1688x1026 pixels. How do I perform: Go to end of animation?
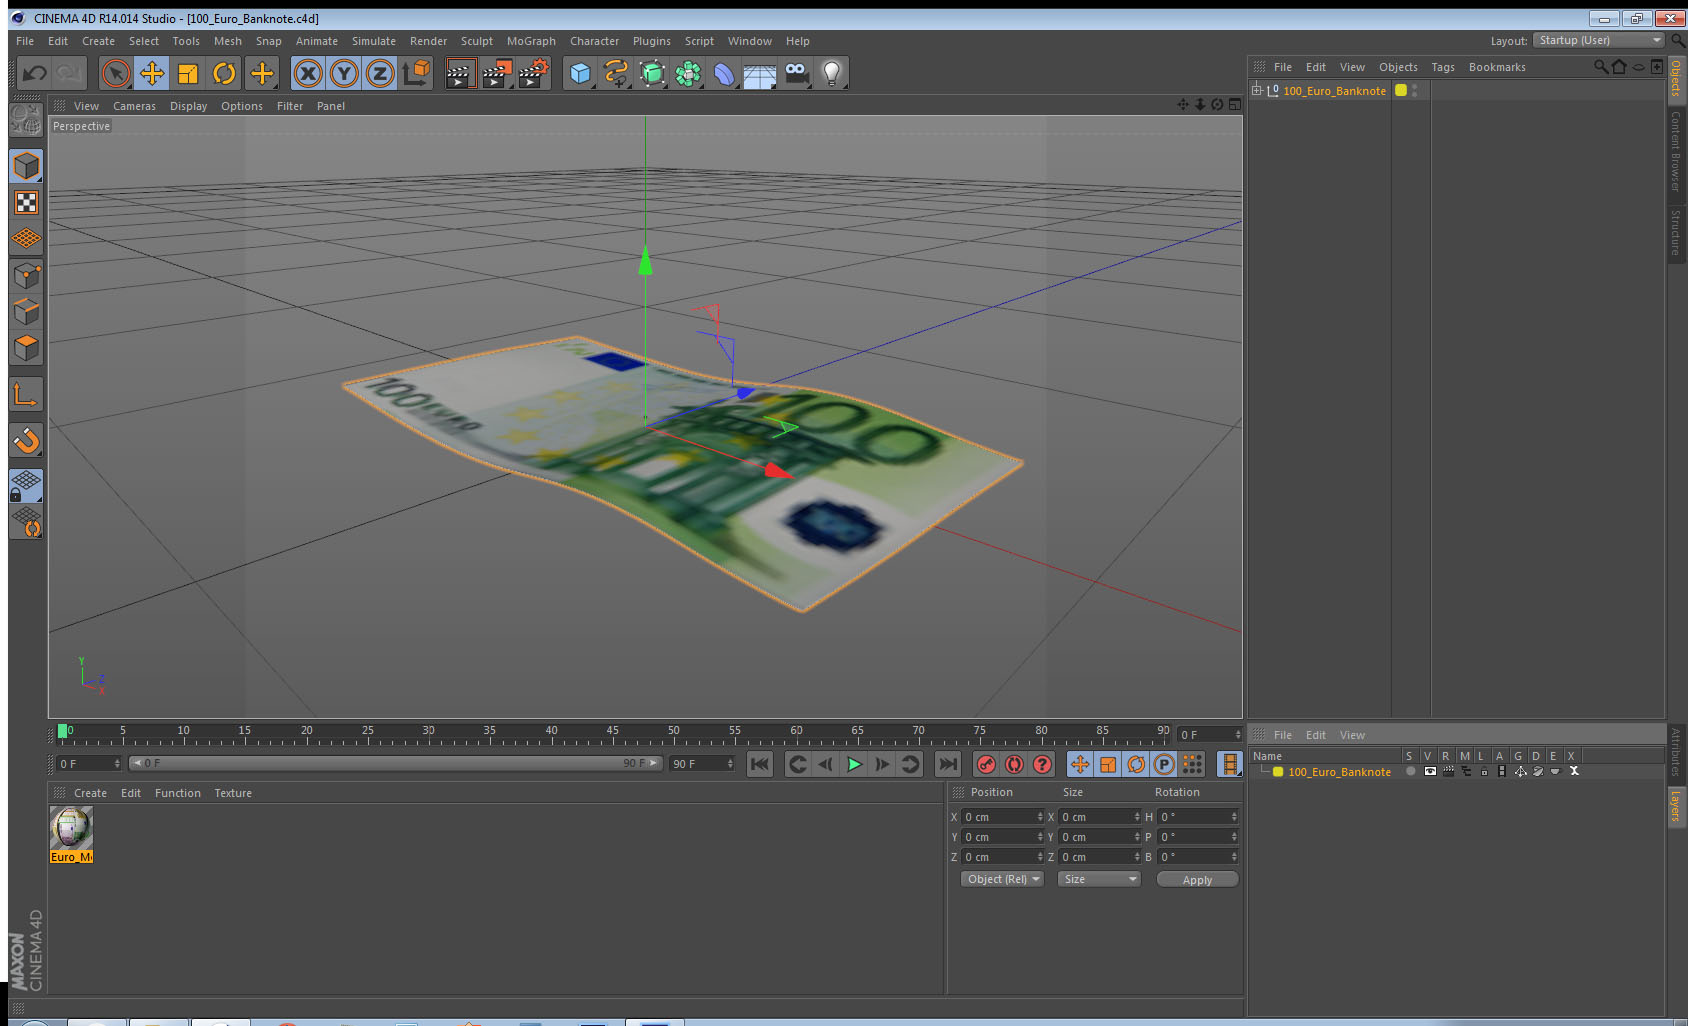947,764
